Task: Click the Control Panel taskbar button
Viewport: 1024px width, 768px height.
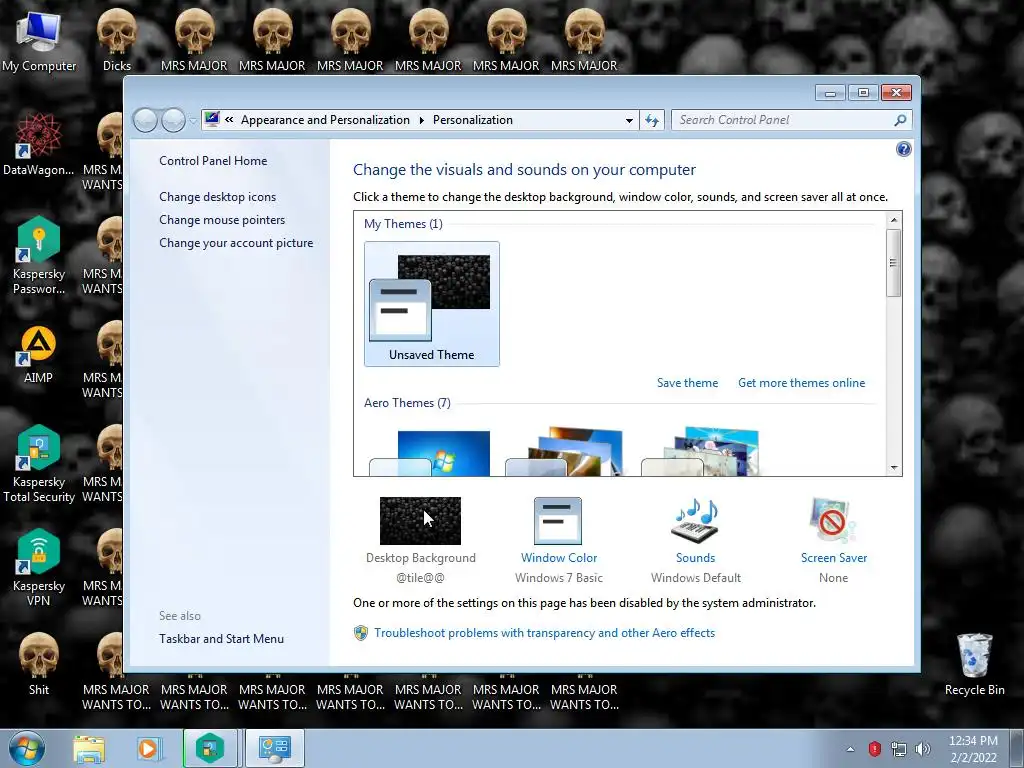Action: pos(274,748)
